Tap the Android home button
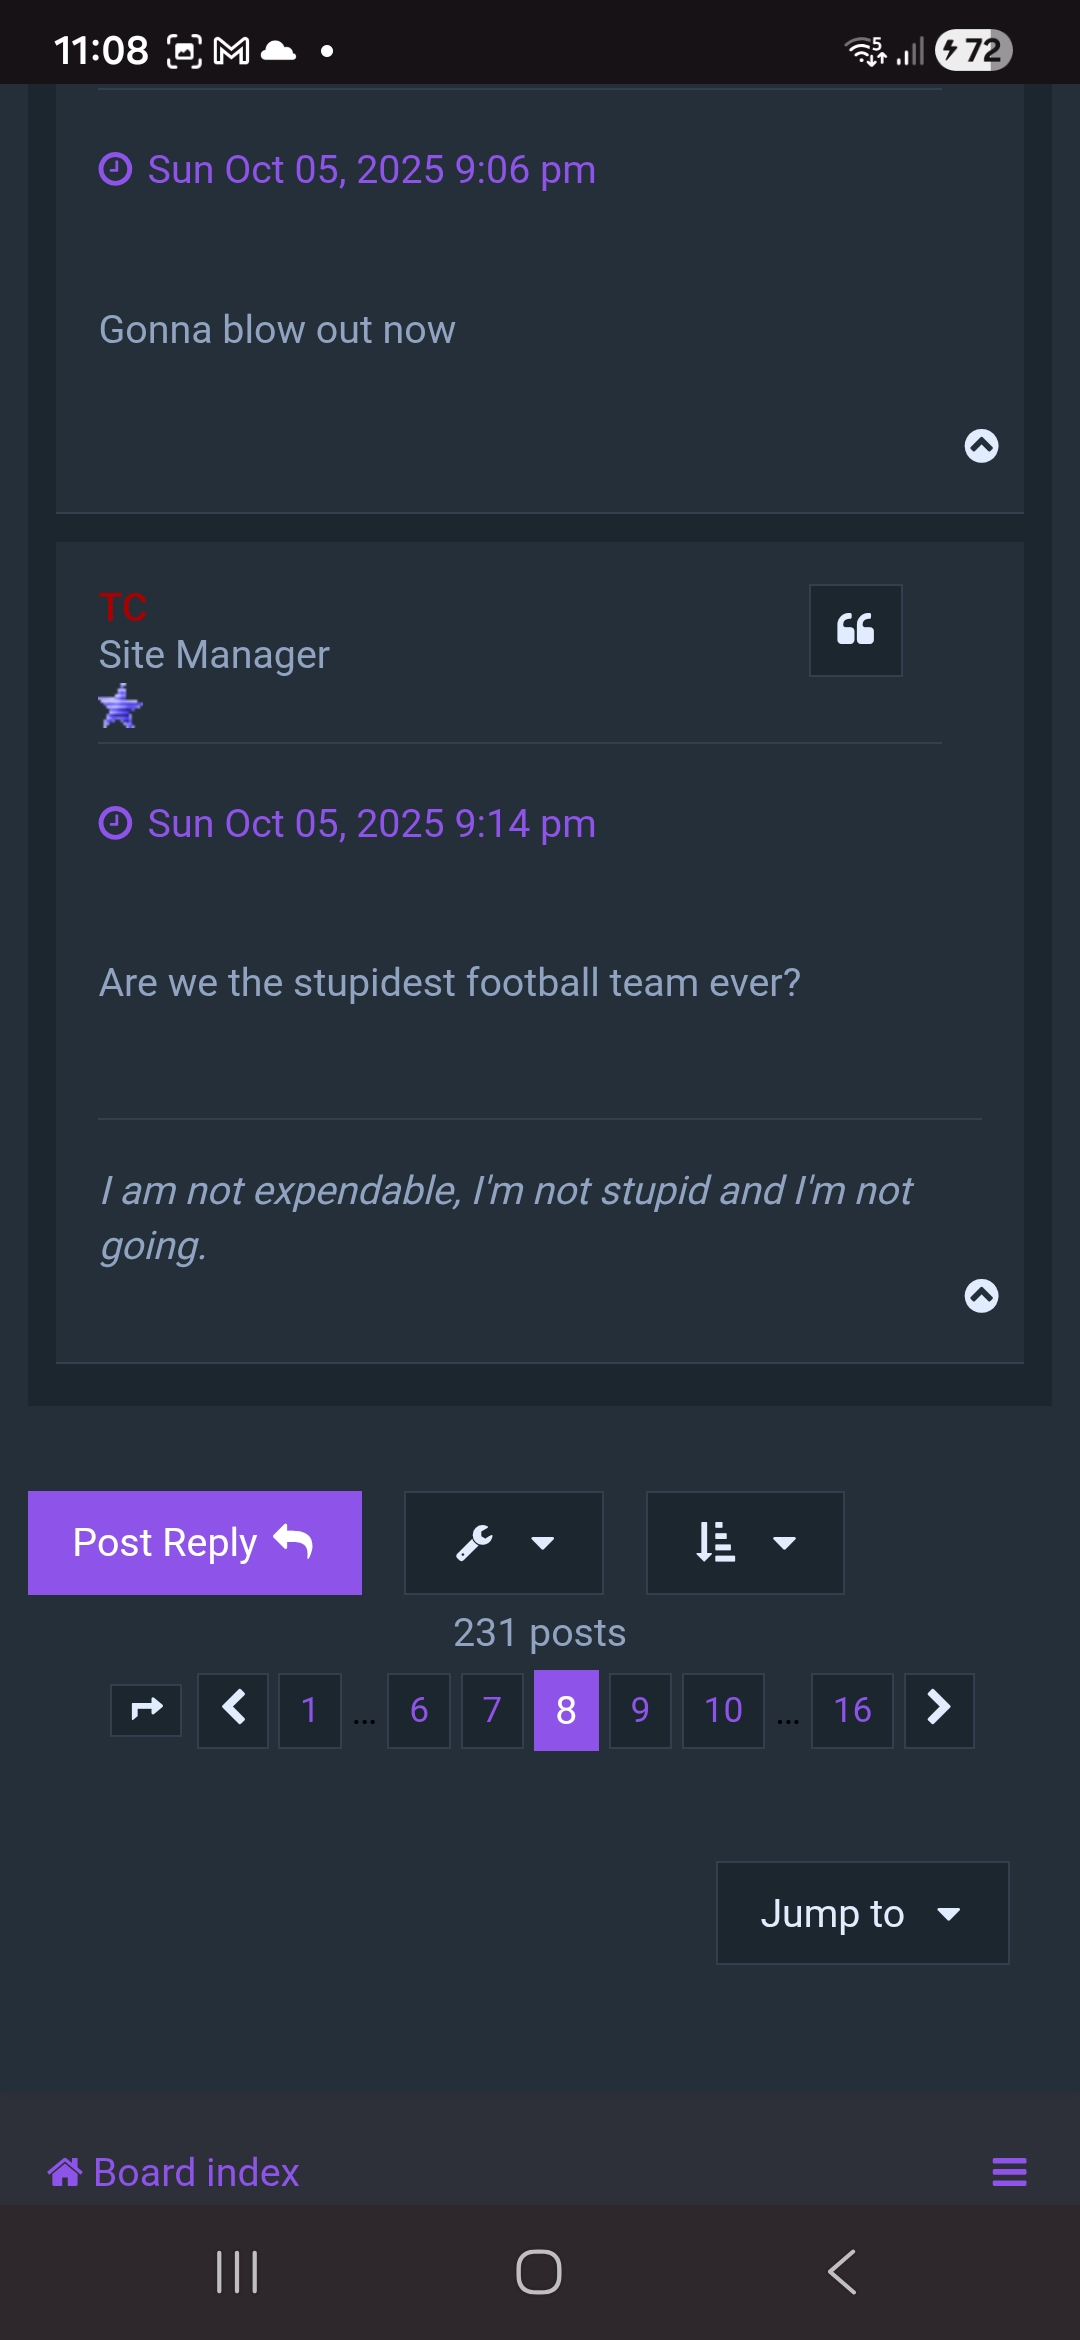 pos(539,2272)
